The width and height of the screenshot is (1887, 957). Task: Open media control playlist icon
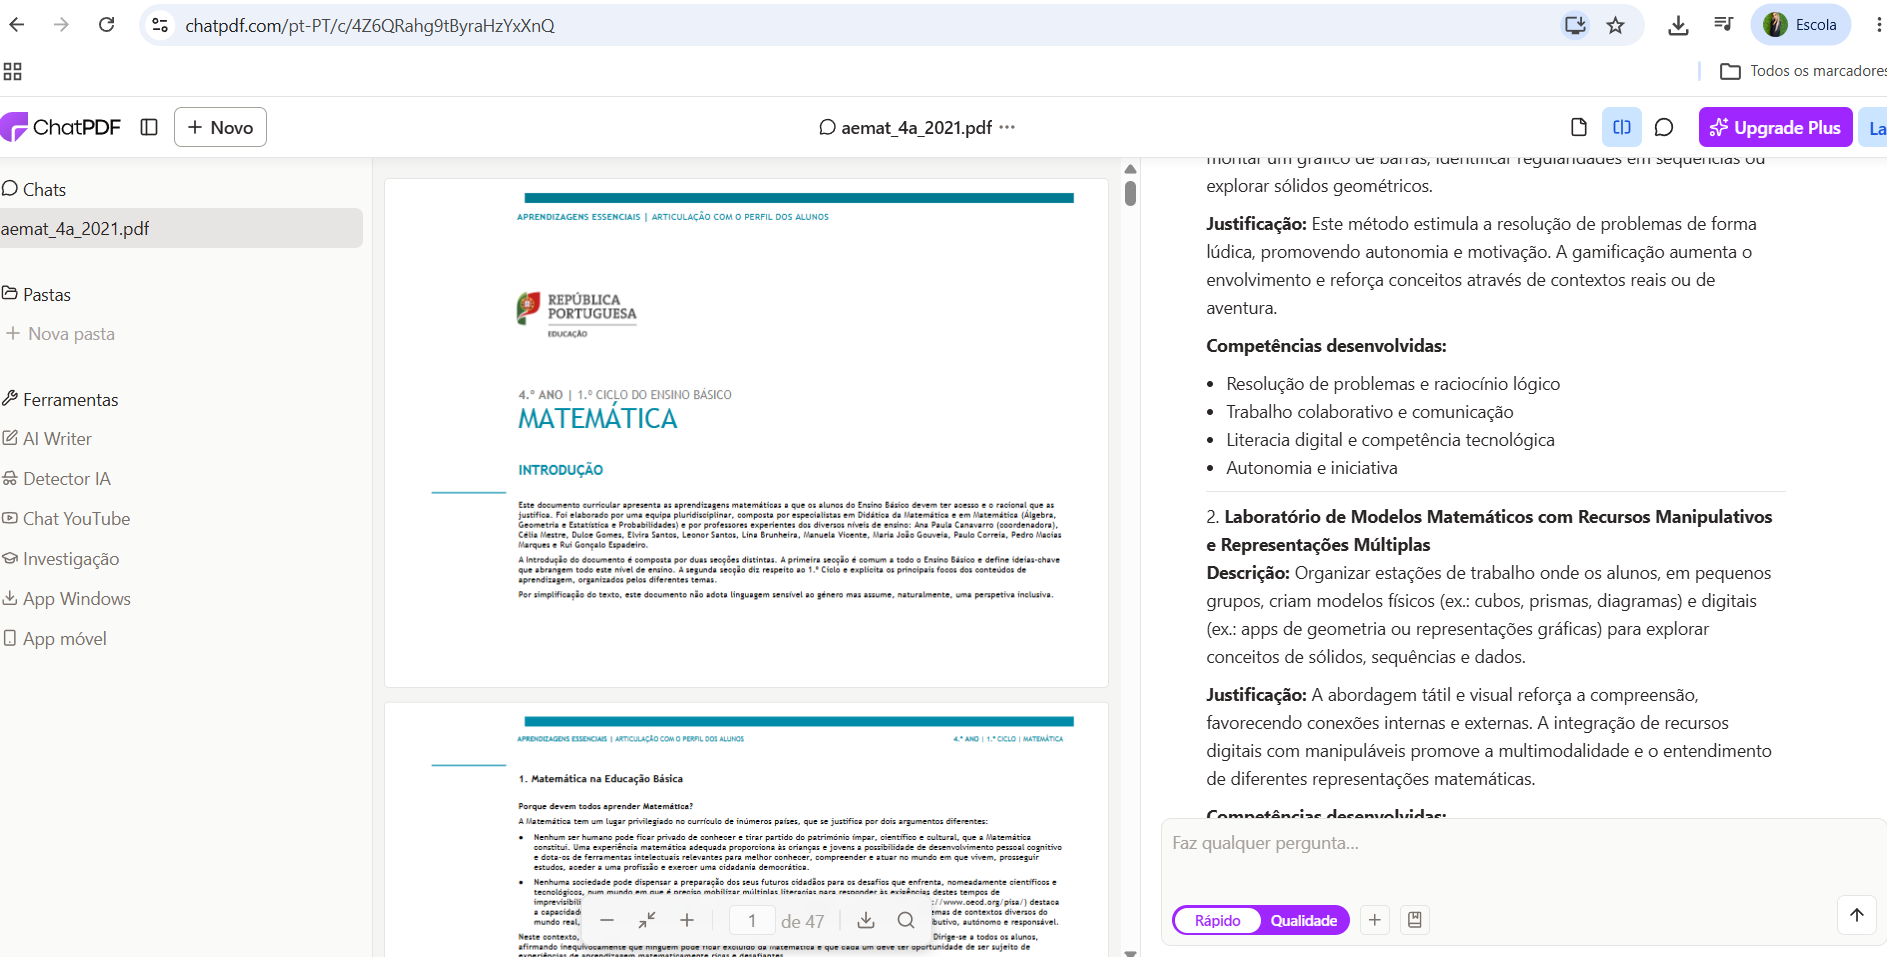pyautogui.click(x=1723, y=25)
